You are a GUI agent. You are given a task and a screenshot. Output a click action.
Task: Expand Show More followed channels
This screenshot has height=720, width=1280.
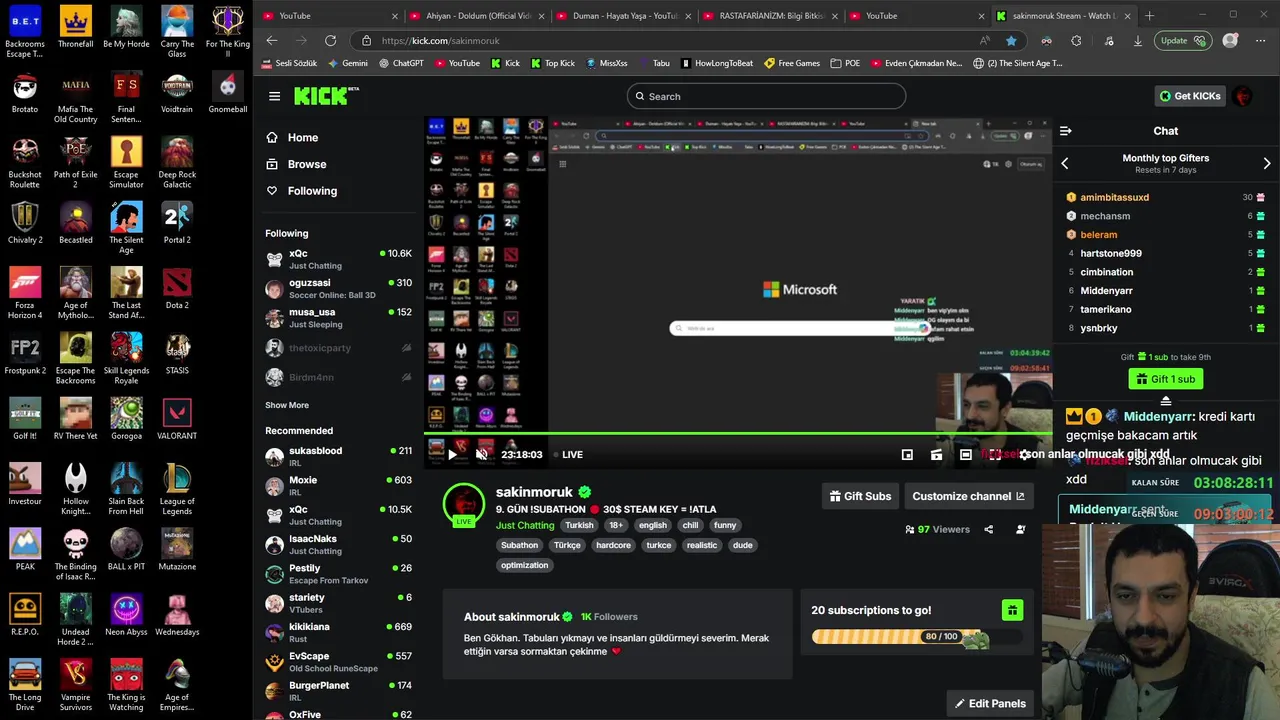click(x=287, y=405)
